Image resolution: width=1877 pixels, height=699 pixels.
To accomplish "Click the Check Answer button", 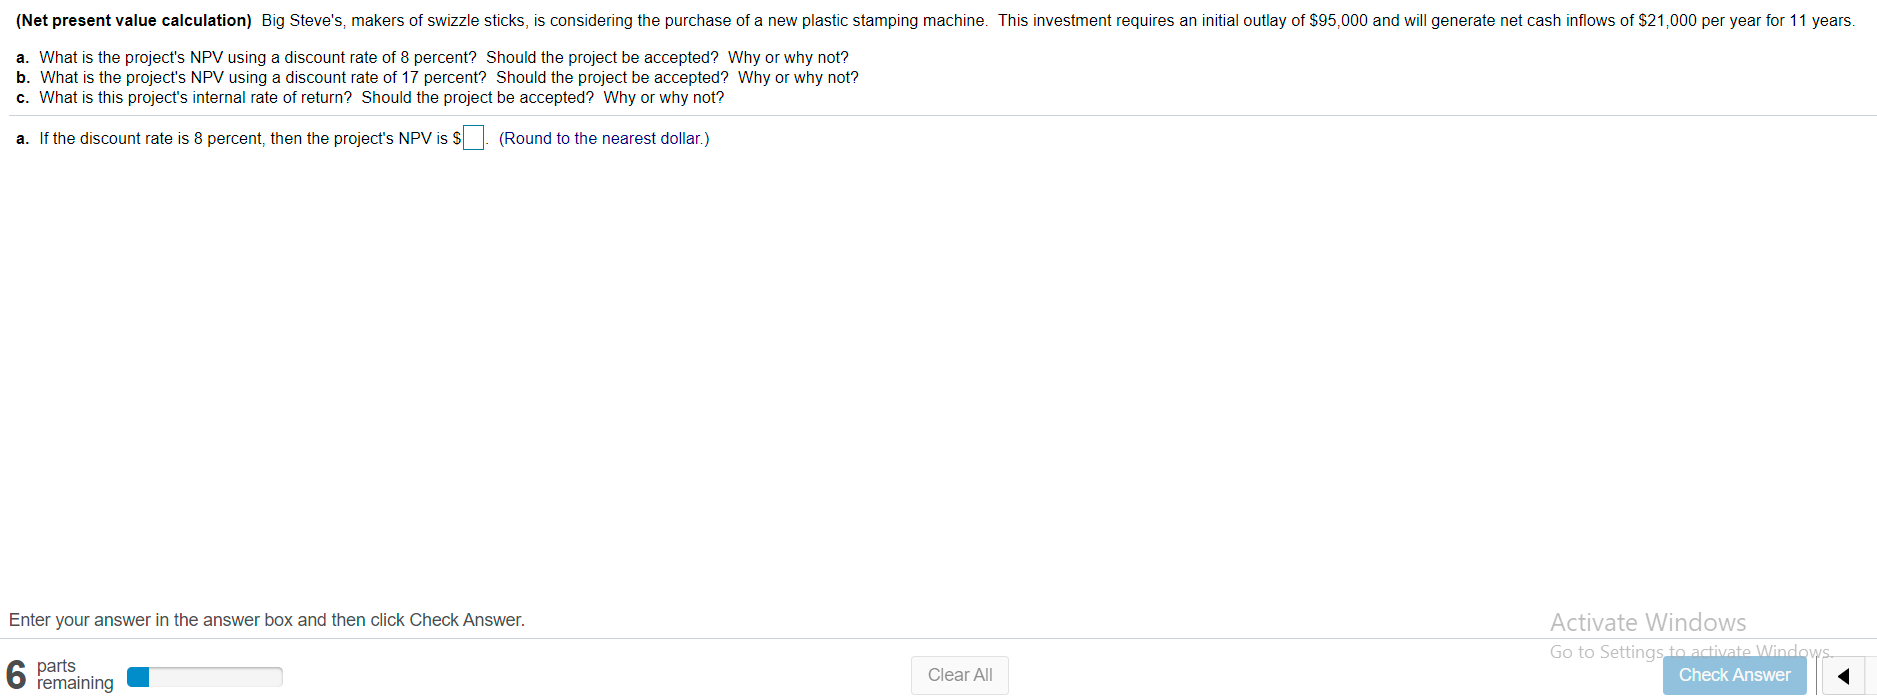I will (1734, 675).
